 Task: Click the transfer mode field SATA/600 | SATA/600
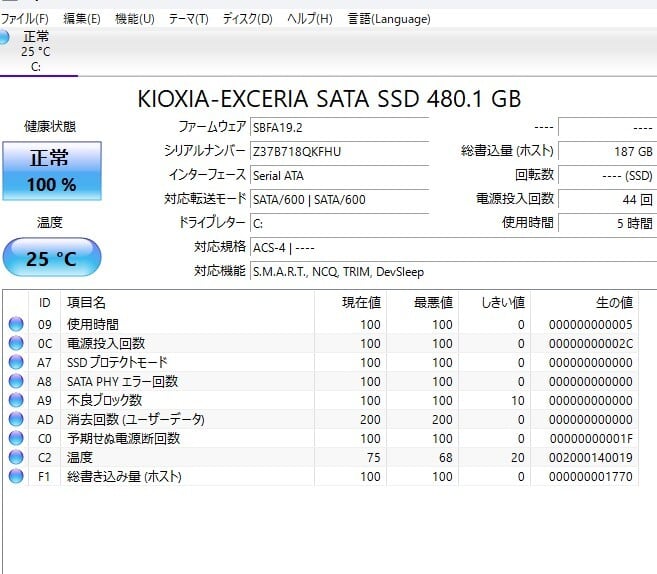point(339,199)
